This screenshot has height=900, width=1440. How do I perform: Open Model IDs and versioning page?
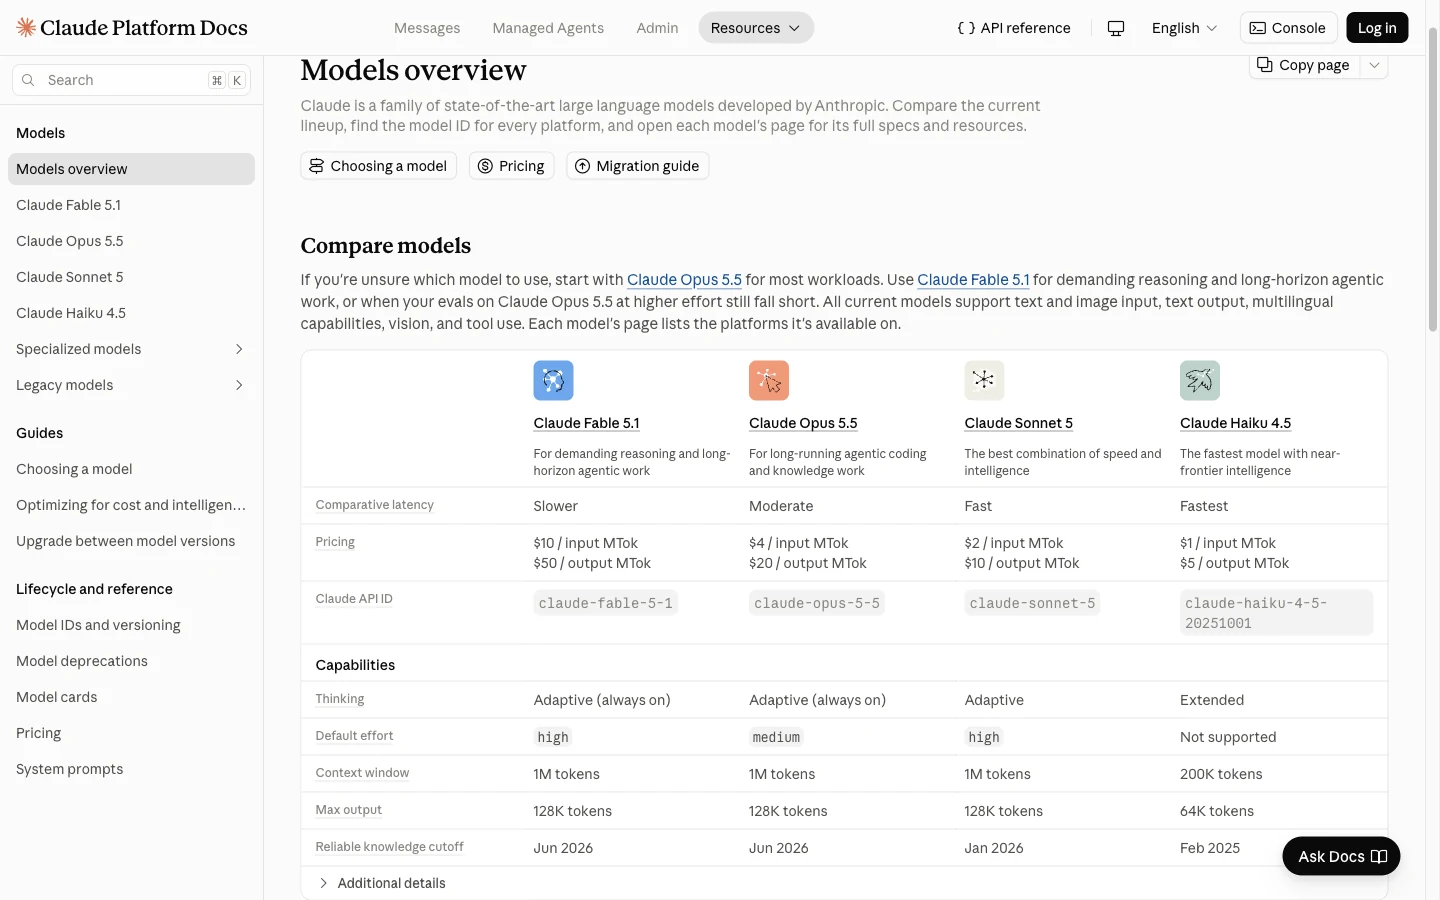131,625
